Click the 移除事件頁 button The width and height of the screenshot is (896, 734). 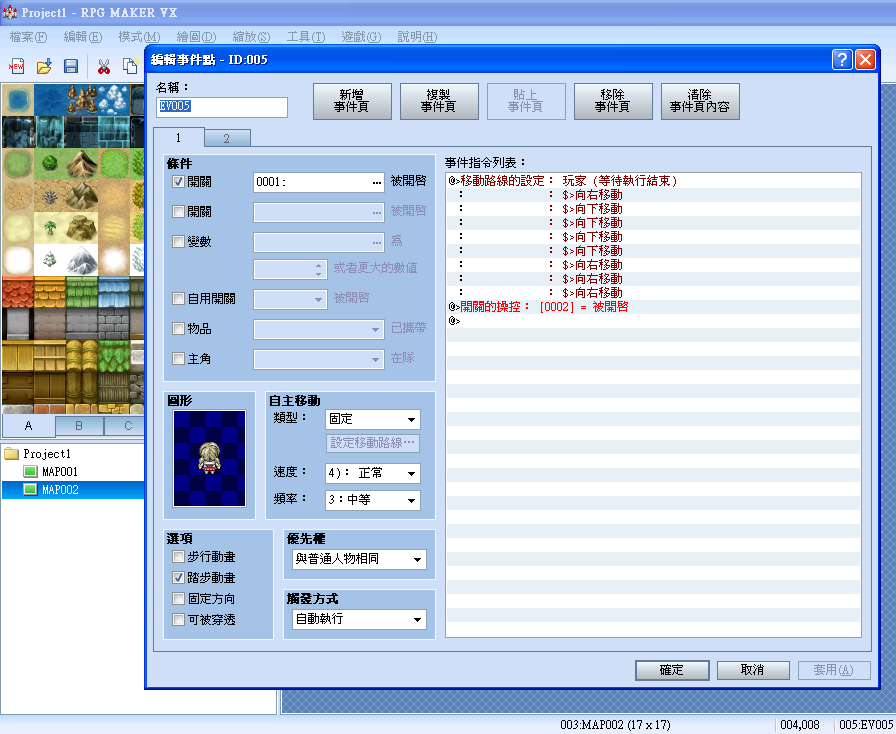pyautogui.click(x=613, y=101)
